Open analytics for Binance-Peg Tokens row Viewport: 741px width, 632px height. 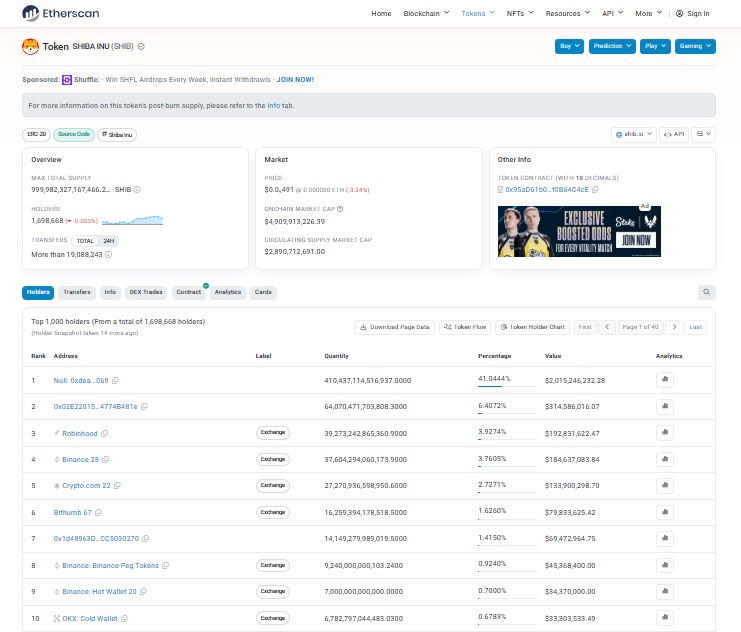(665, 565)
